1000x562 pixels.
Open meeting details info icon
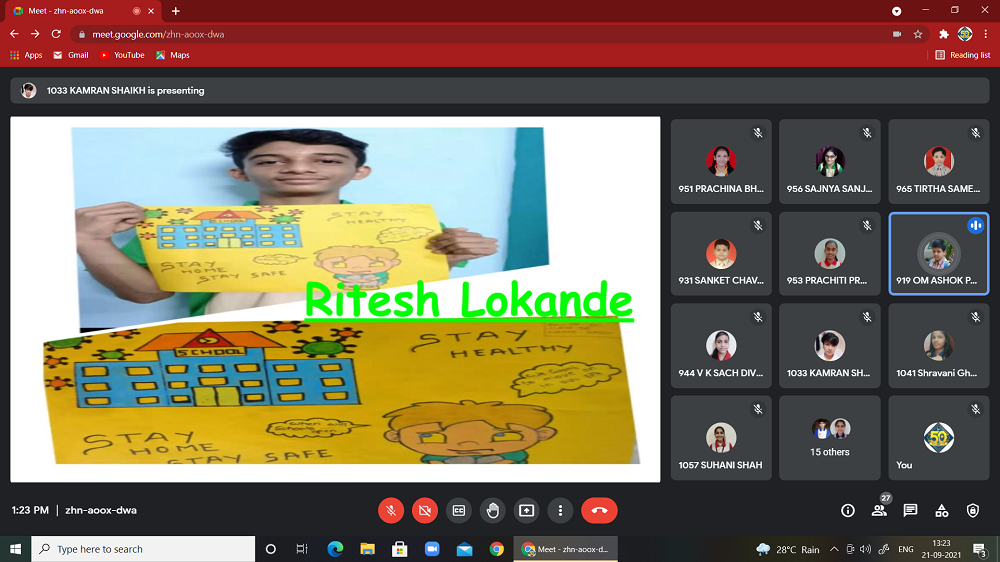848,510
